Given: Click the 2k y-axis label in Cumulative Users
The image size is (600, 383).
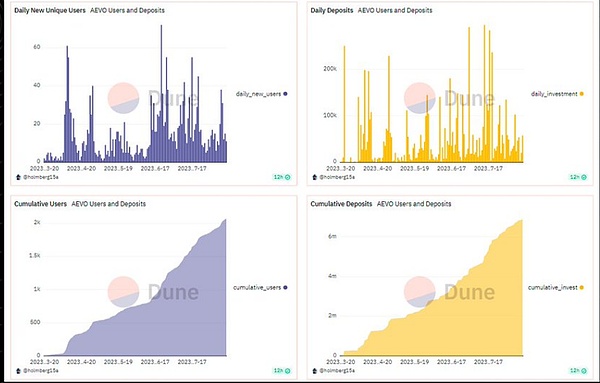Looking at the screenshot, I should [37, 222].
